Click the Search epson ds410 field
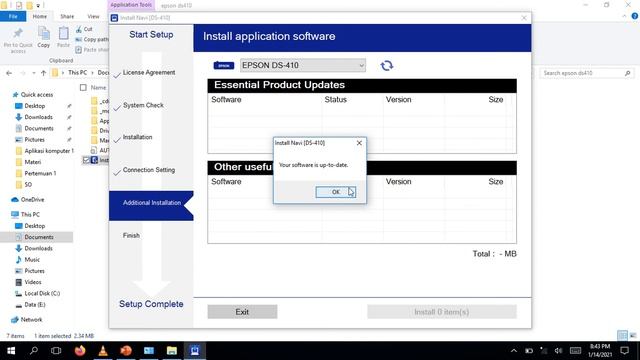Image resolution: width=640 pixels, height=360 pixels. point(587,73)
